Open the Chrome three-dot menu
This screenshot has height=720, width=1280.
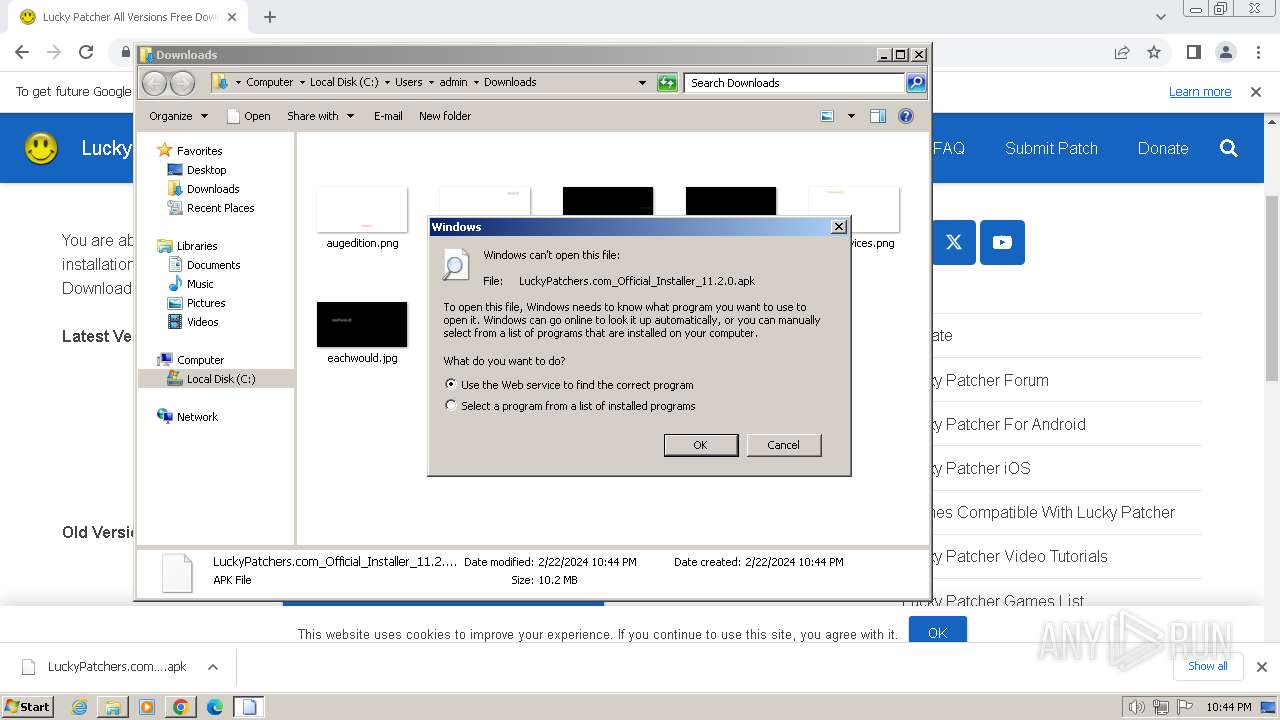tap(1258, 52)
